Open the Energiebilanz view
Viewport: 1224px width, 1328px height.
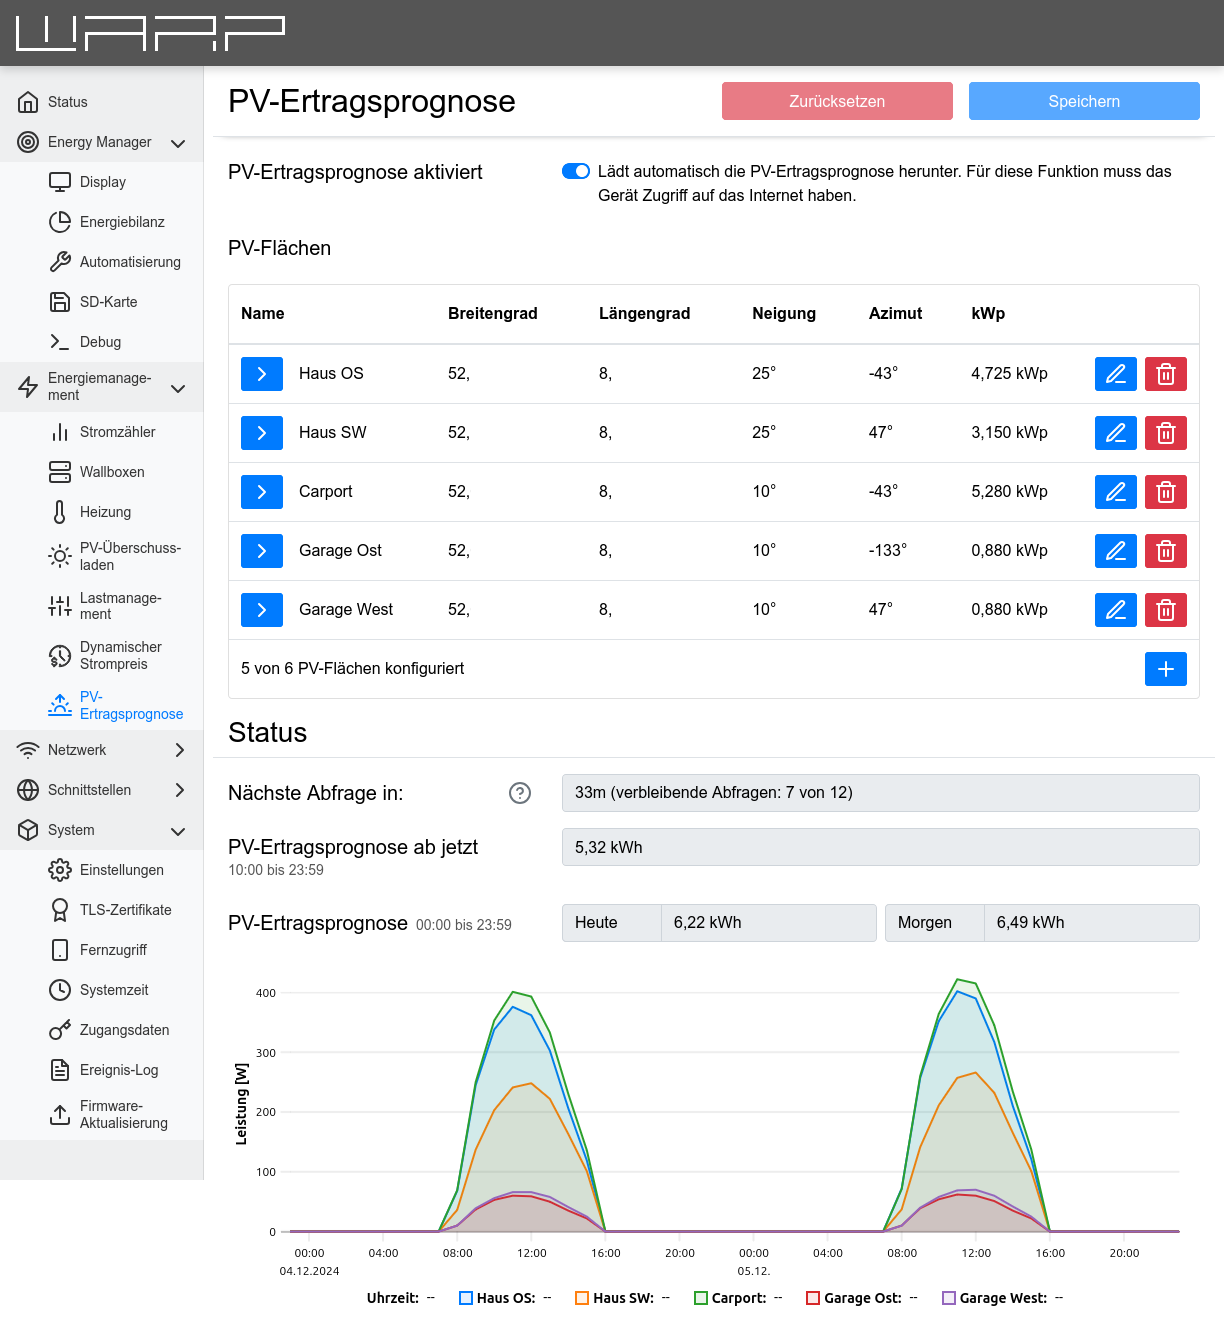click(122, 222)
